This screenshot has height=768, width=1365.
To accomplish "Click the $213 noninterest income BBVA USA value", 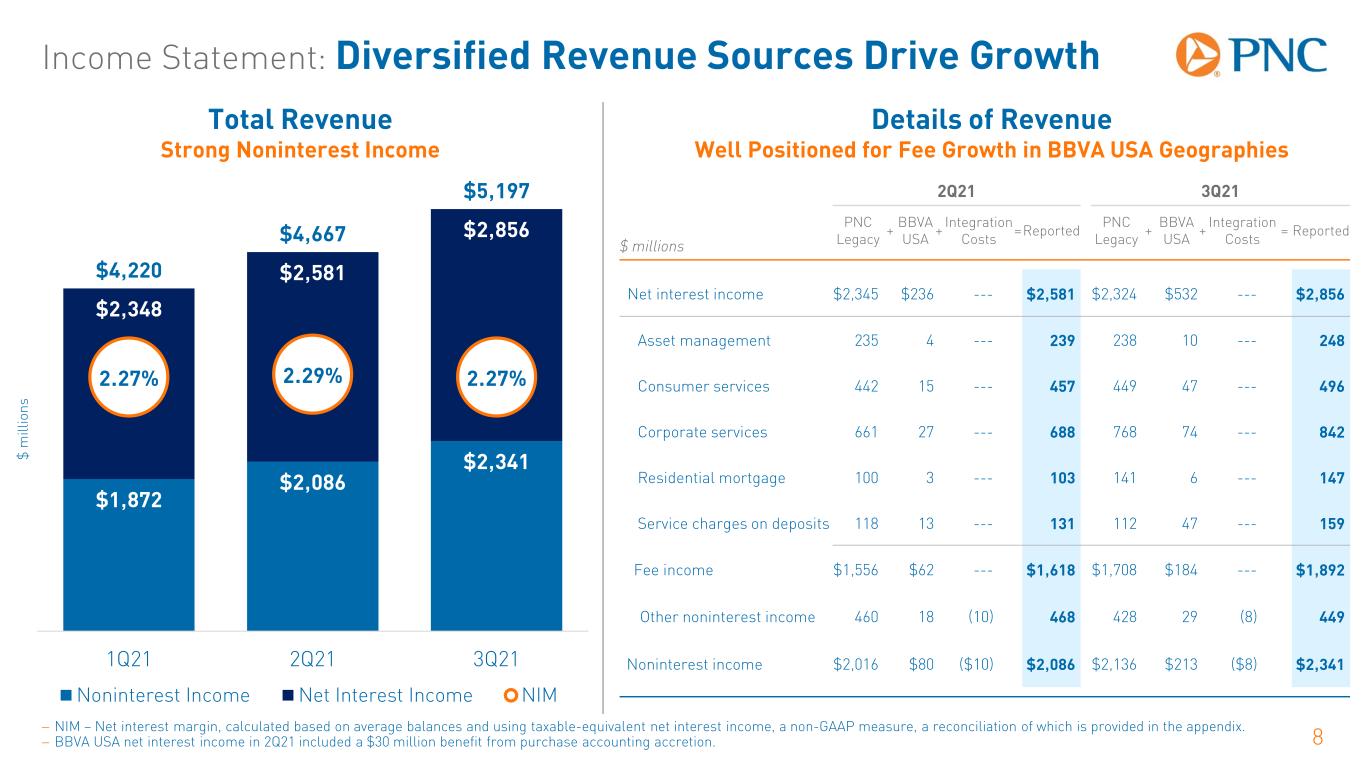I will (1182, 664).
